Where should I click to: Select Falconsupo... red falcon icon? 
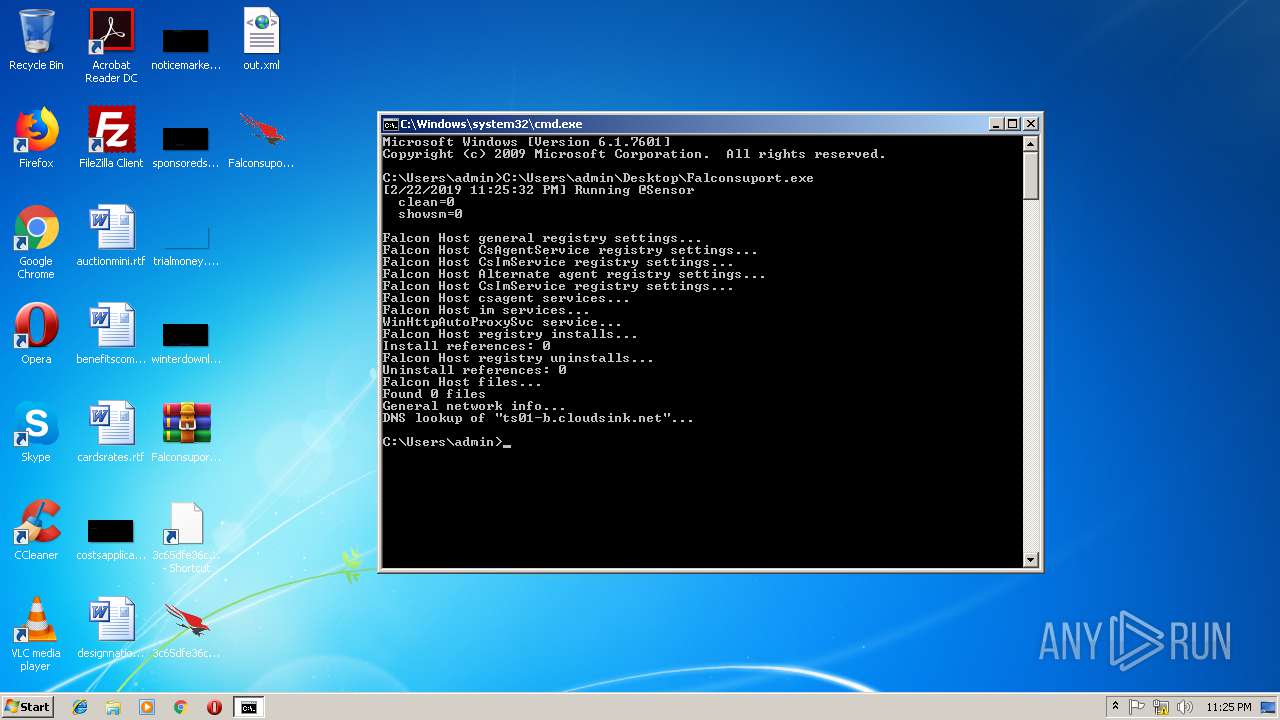point(261,138)
